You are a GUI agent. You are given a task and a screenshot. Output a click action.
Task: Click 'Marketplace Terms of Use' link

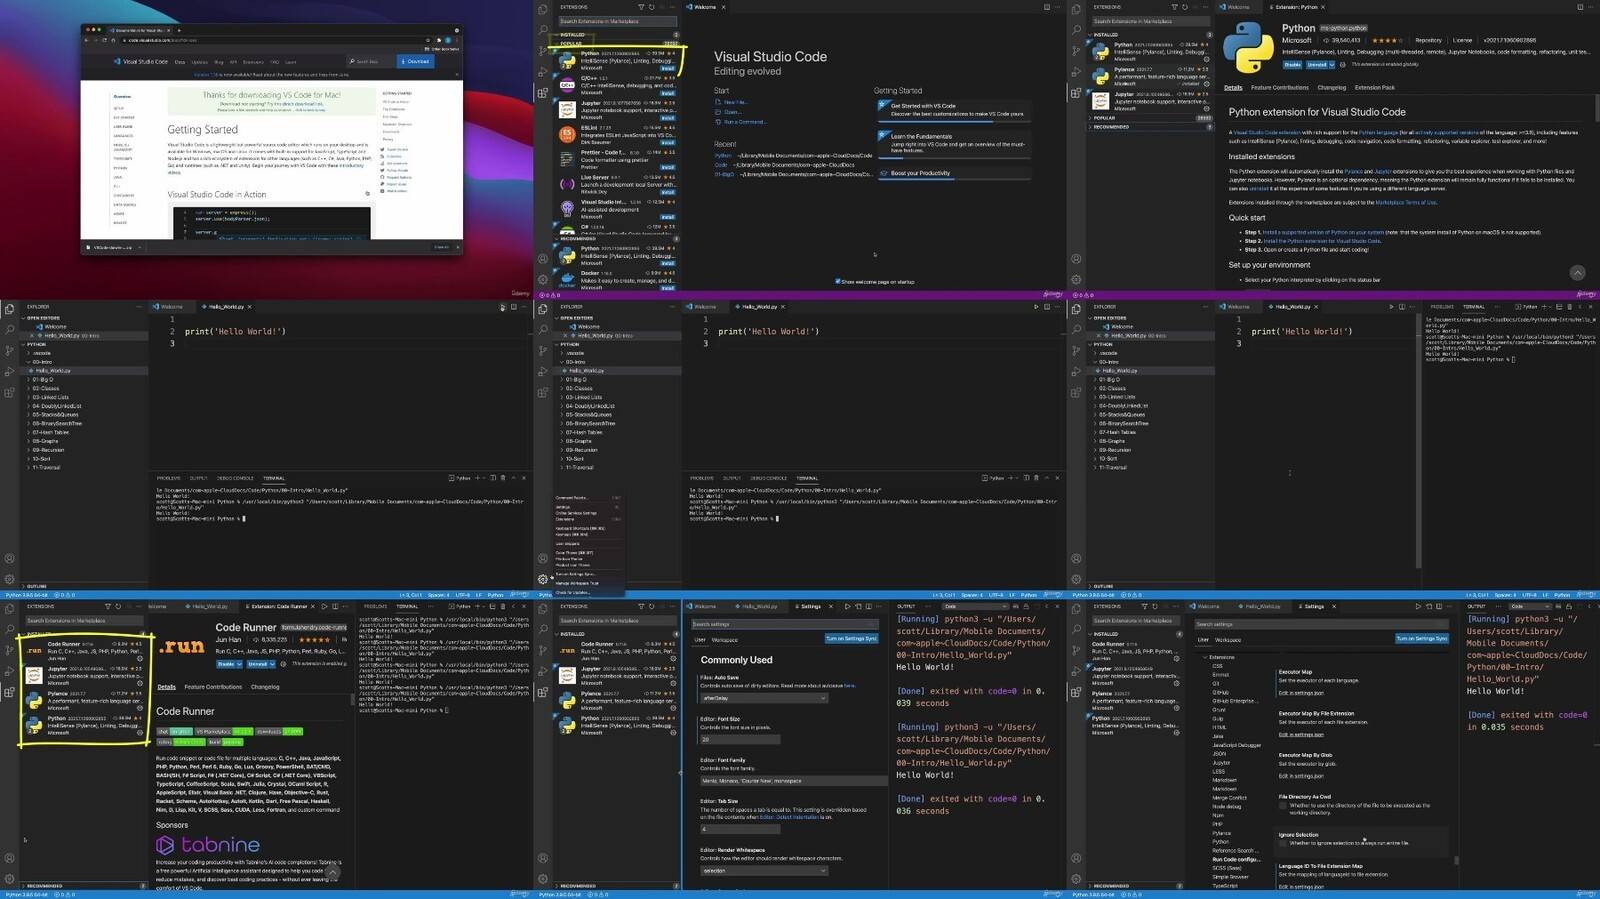pos(1406,203)
